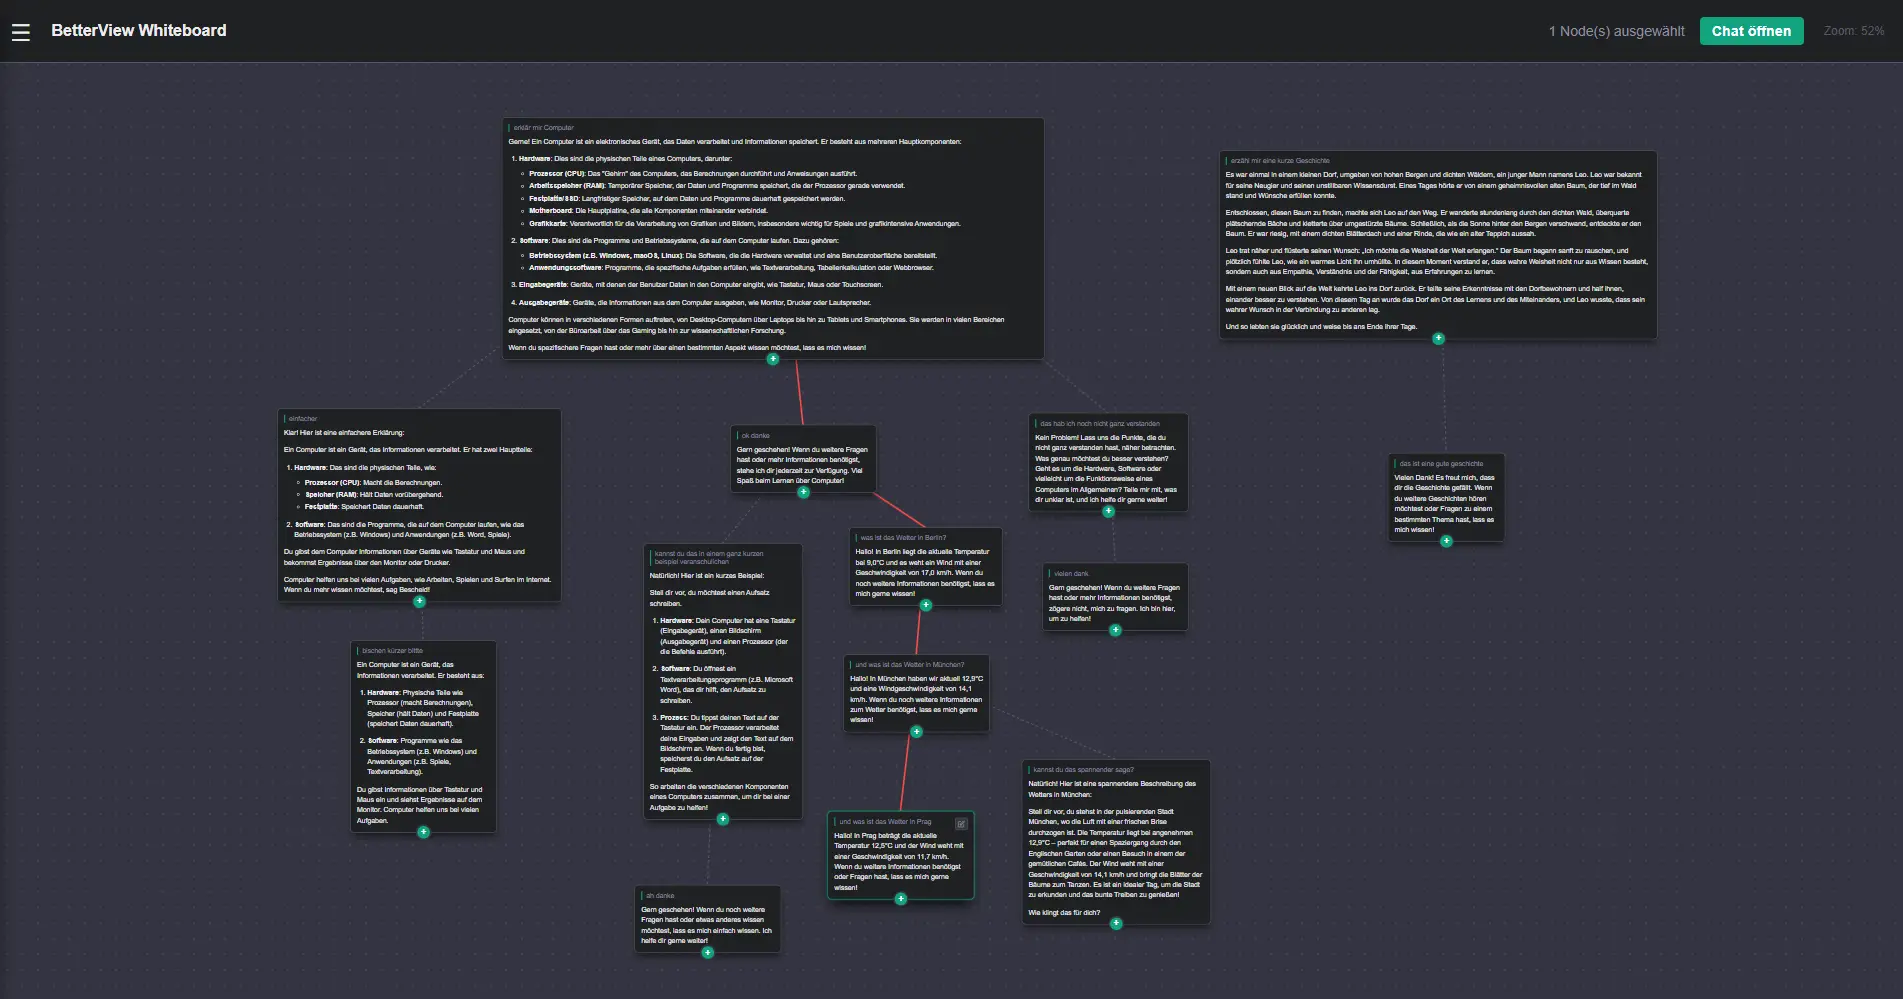The height and width of the screenshot is (999, 1903).
Task: Add child node under 'das hab ich noch nicht ganz verstanden'
Action: point(1108,511)
